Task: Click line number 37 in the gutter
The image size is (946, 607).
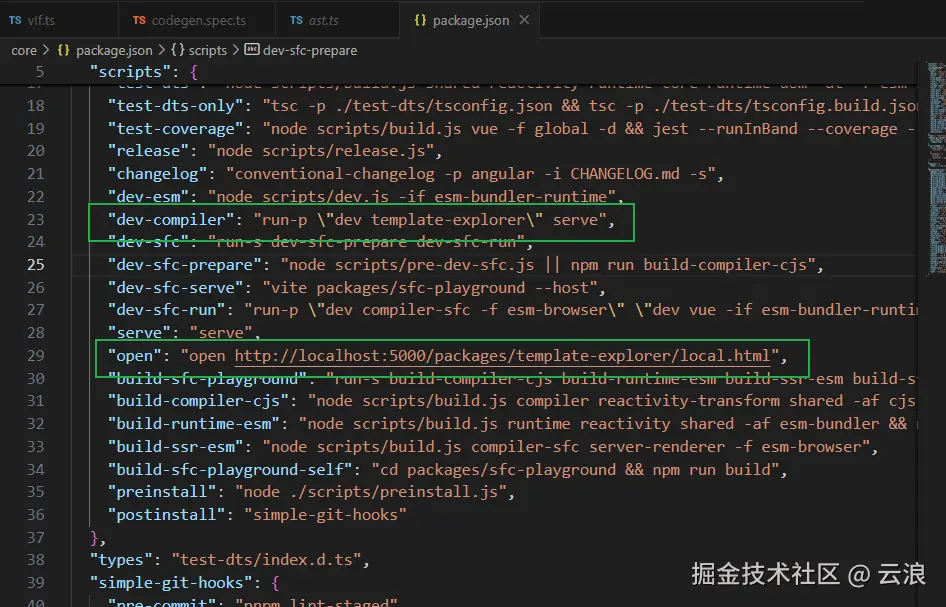Action: 36,538
